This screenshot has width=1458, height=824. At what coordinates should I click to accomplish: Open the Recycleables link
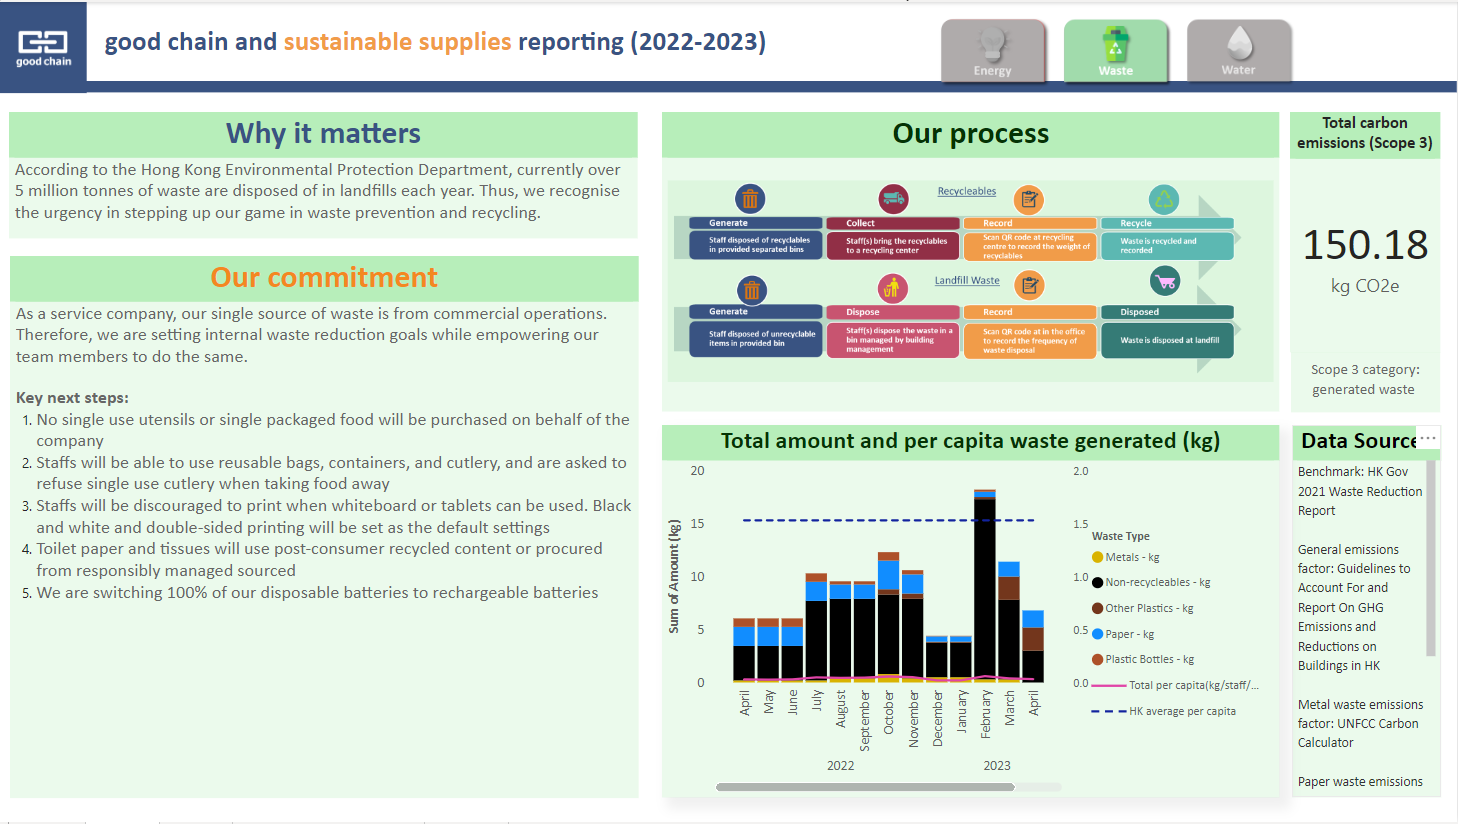967,191
